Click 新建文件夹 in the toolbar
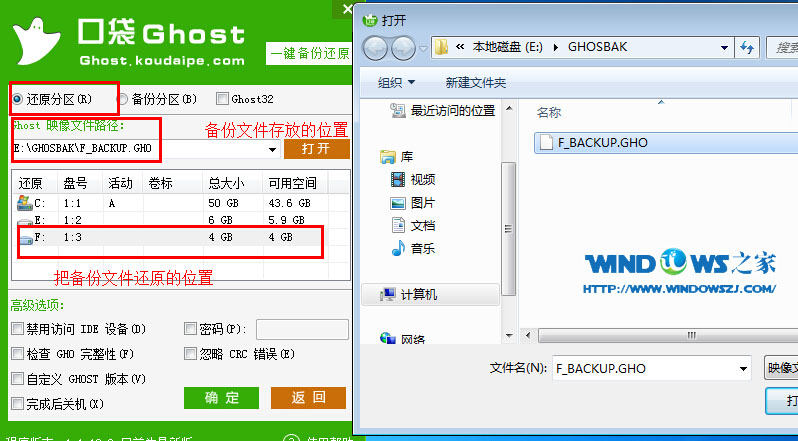Image resolution: width=798 pixels, height=441 pixels. click(x=476, y=82)
